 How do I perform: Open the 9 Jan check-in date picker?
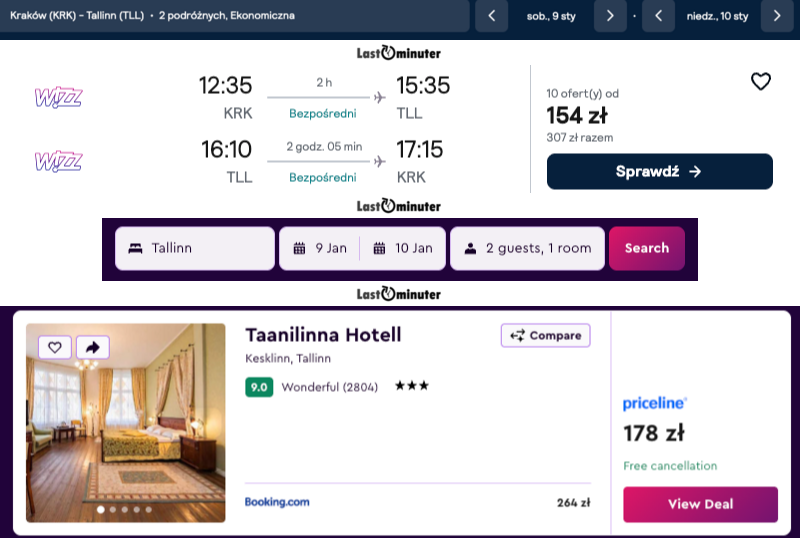320,248
